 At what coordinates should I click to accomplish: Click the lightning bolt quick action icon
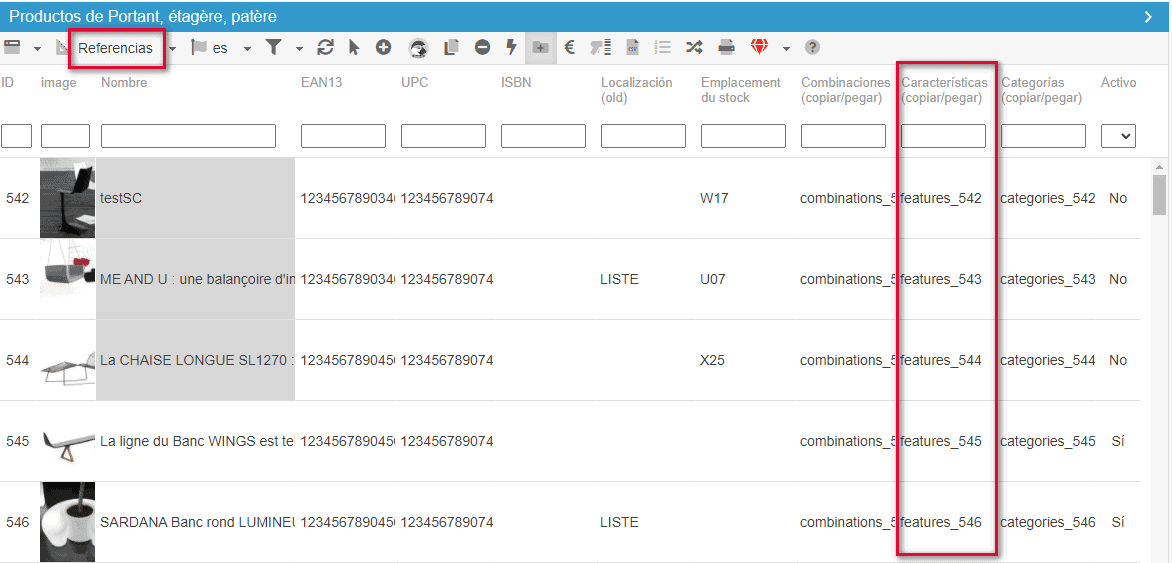[511, 47]
